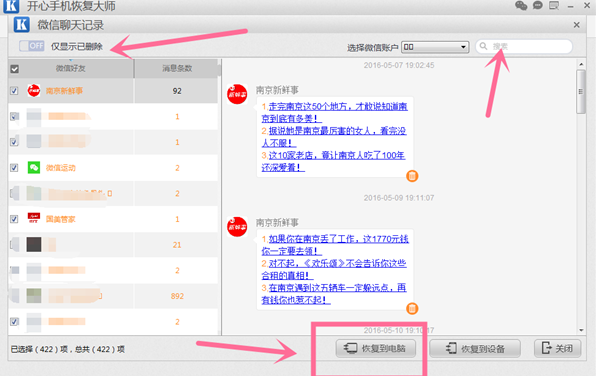Click the chat scrollbar up arrow

(x=581, y=64)
